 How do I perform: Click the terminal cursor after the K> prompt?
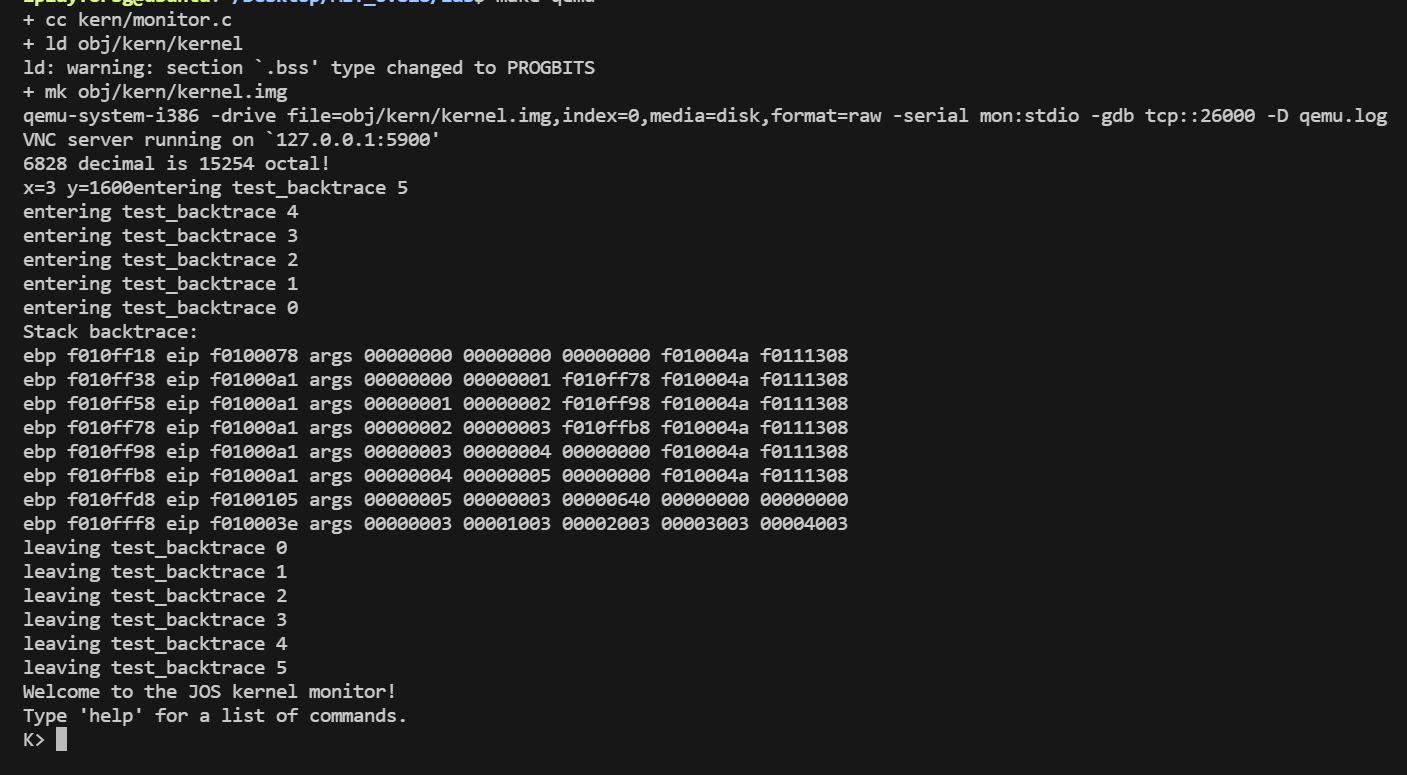62,740
